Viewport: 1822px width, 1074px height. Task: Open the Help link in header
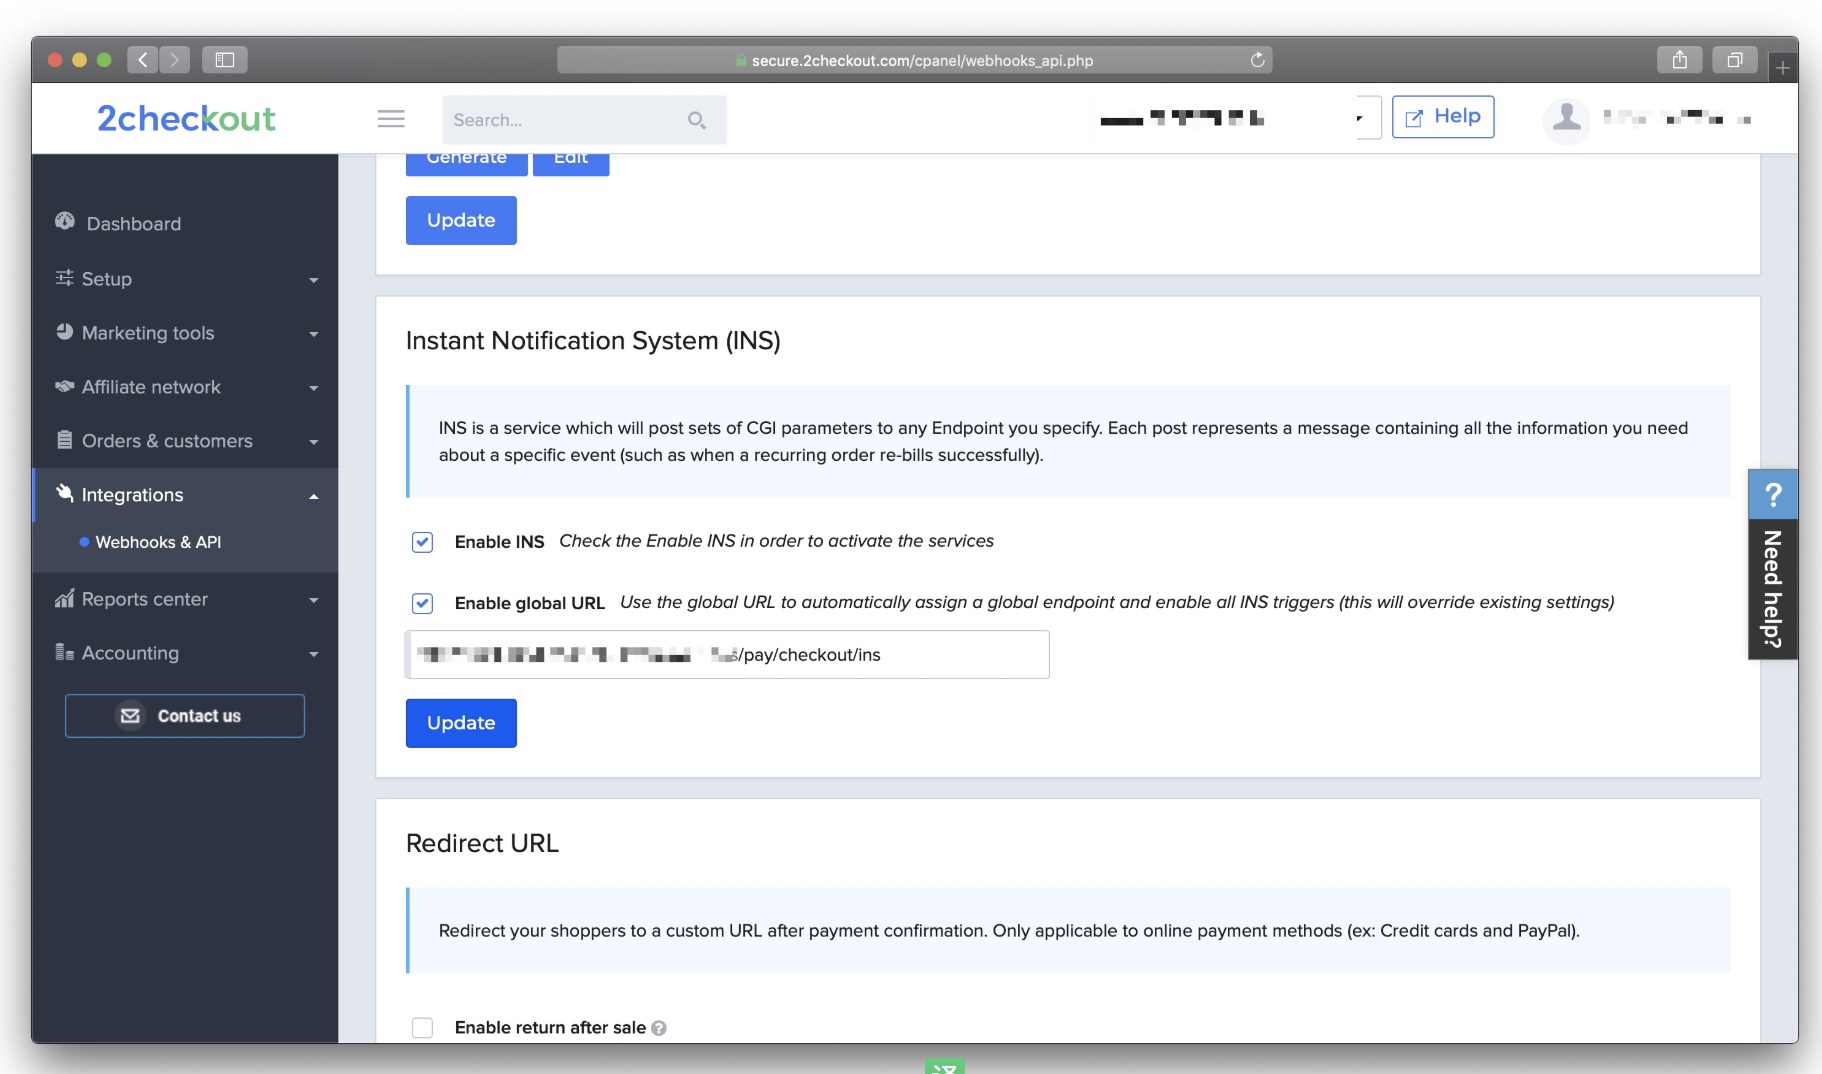pyautogui.click(x=1443, y=117)
